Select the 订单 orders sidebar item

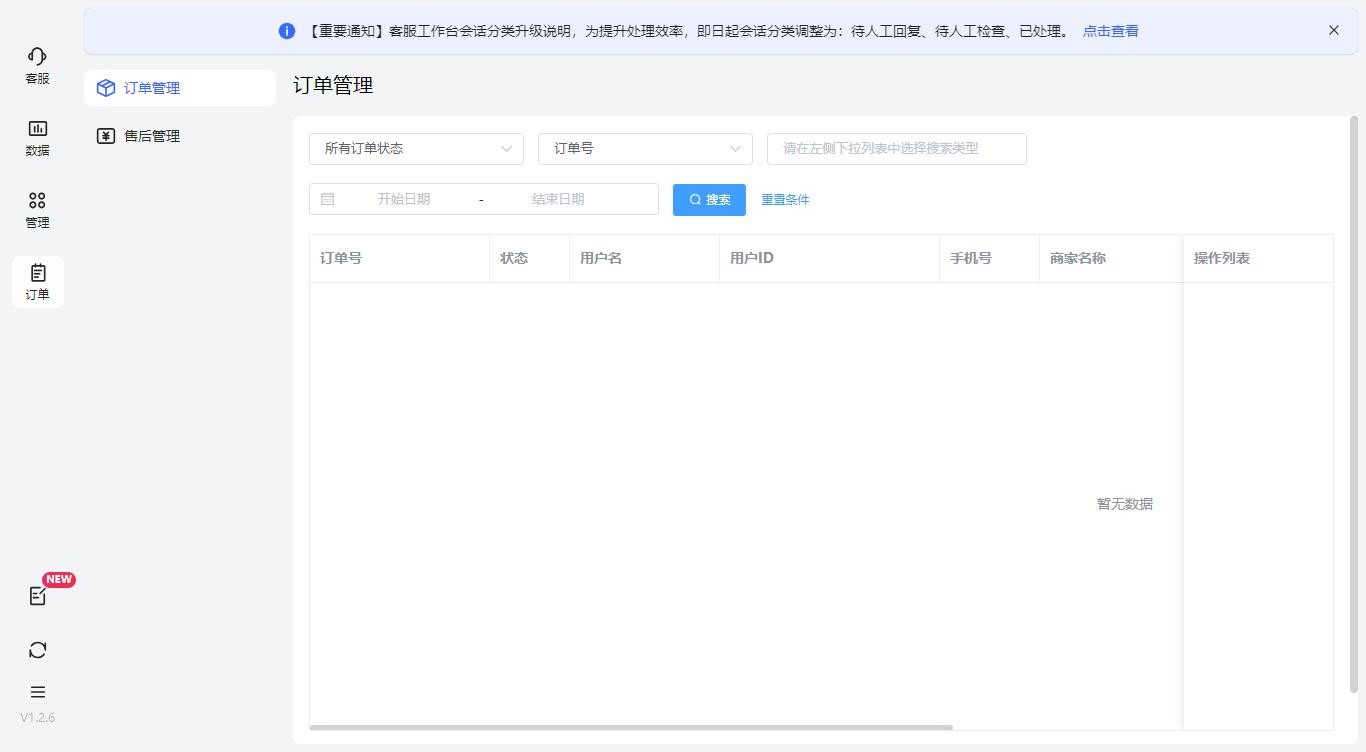37,281
